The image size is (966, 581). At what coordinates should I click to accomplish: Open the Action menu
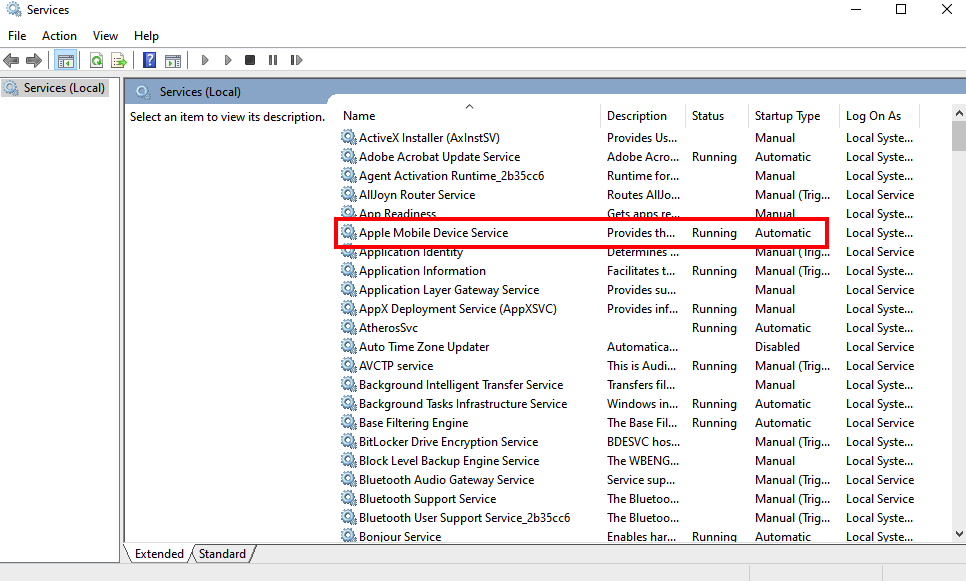click(x=59, y=36)
